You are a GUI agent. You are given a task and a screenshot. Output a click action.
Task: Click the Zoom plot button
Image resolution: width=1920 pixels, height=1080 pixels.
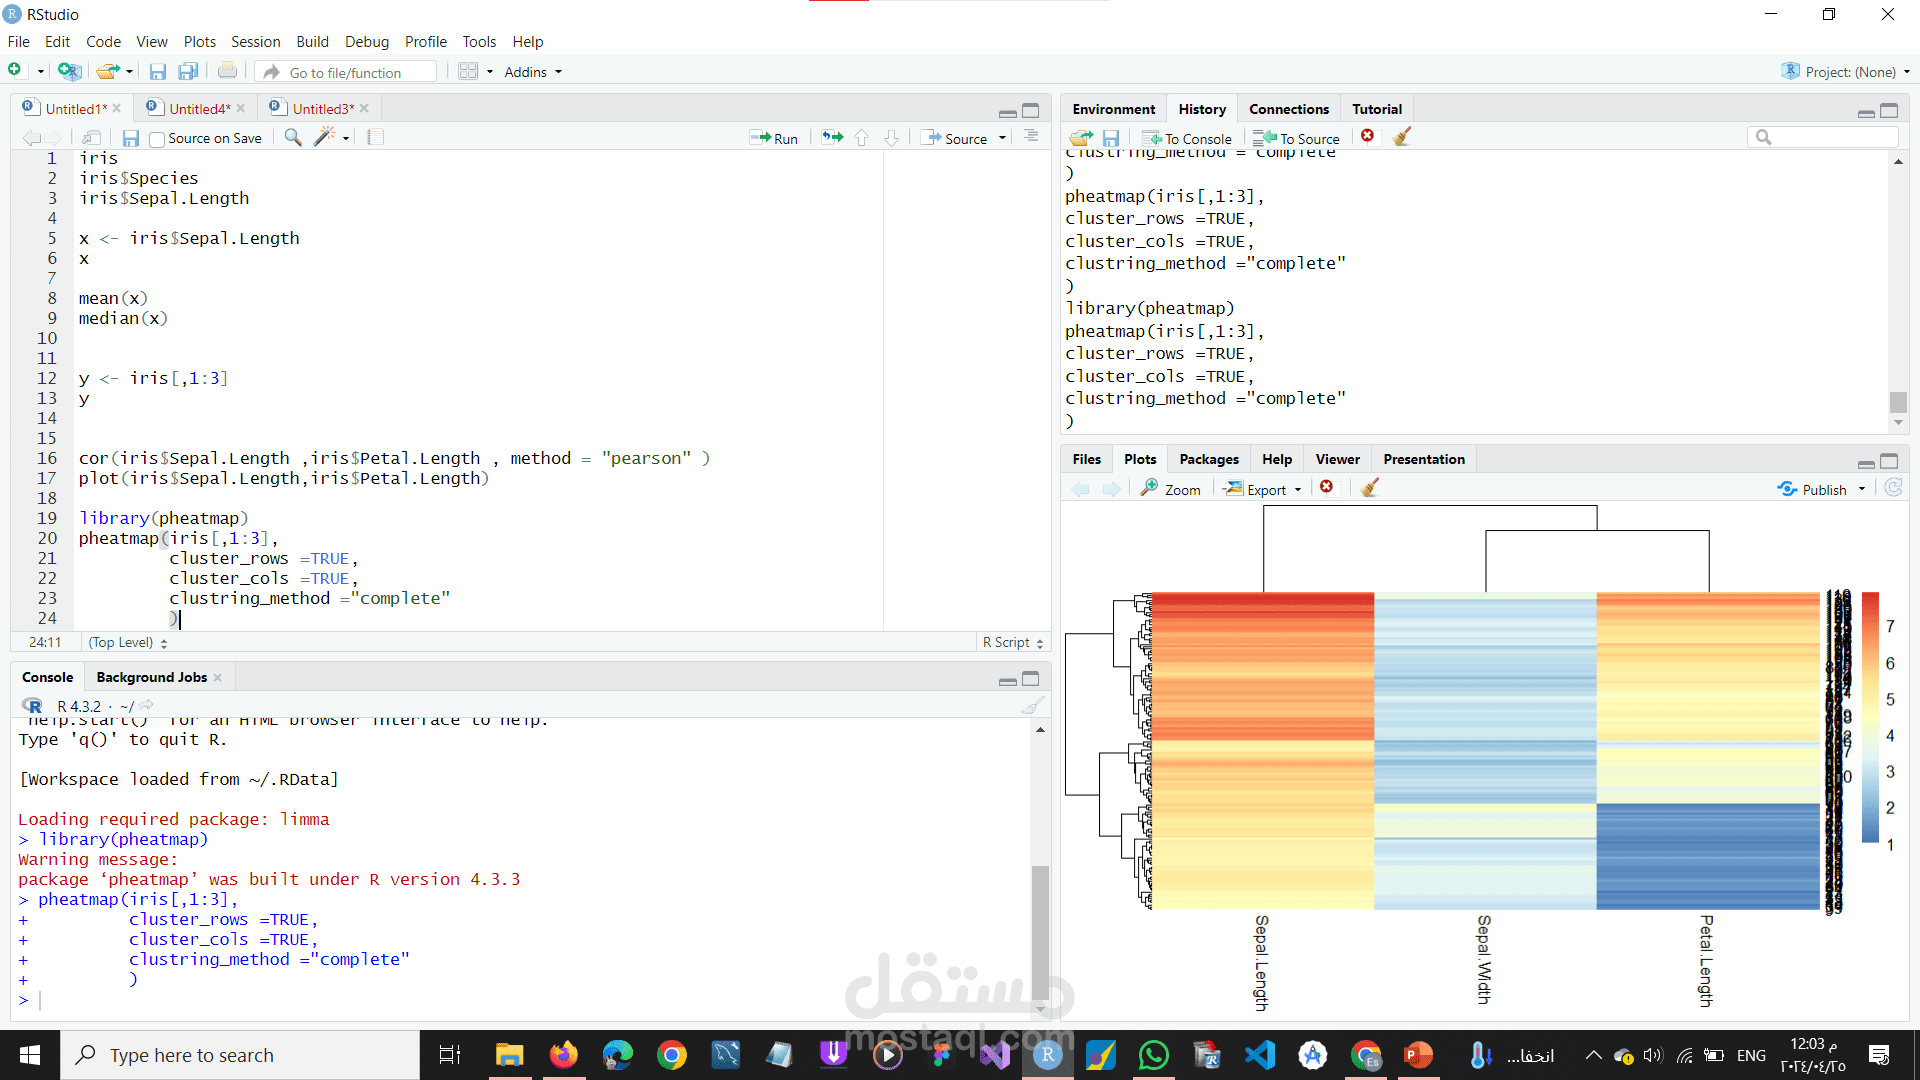[x=1171, y=489]
